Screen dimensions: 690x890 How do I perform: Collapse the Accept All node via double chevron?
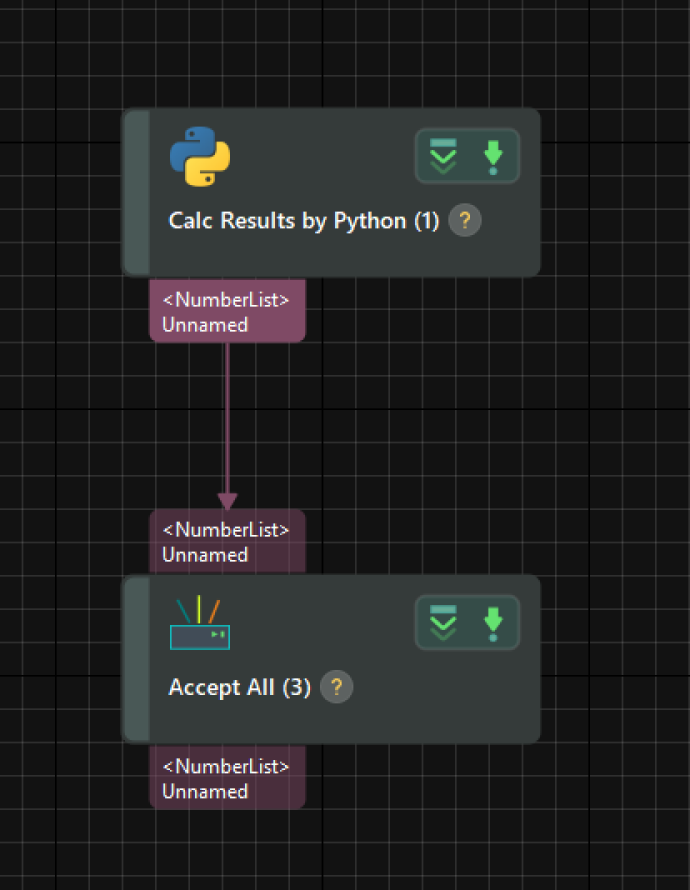442,622
